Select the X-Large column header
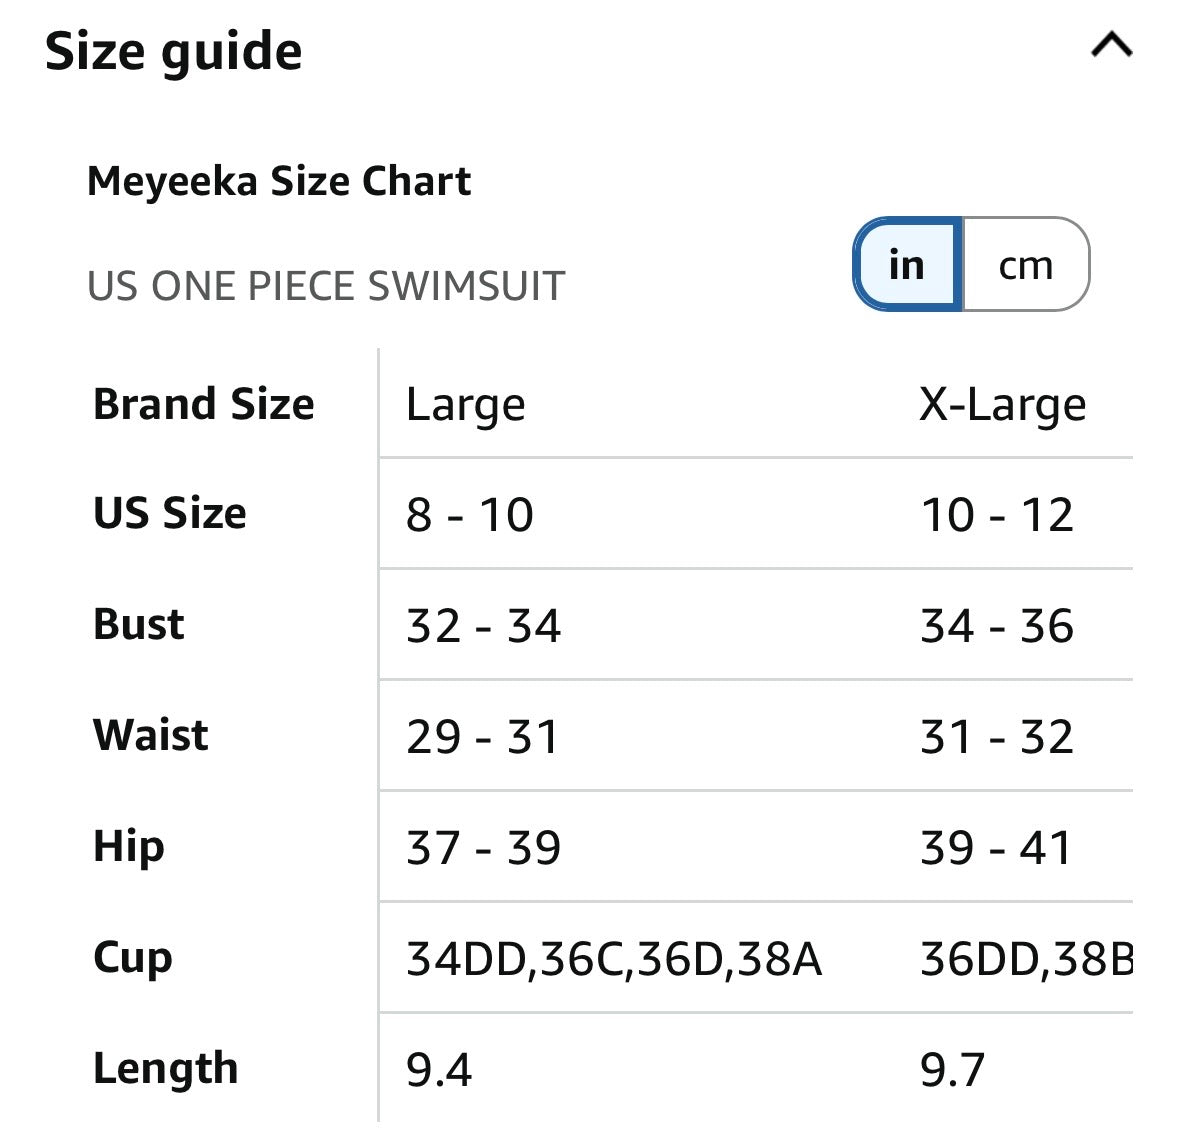The width and height of the screenshot is (1178, 1140). click(x=1003, y=405)
